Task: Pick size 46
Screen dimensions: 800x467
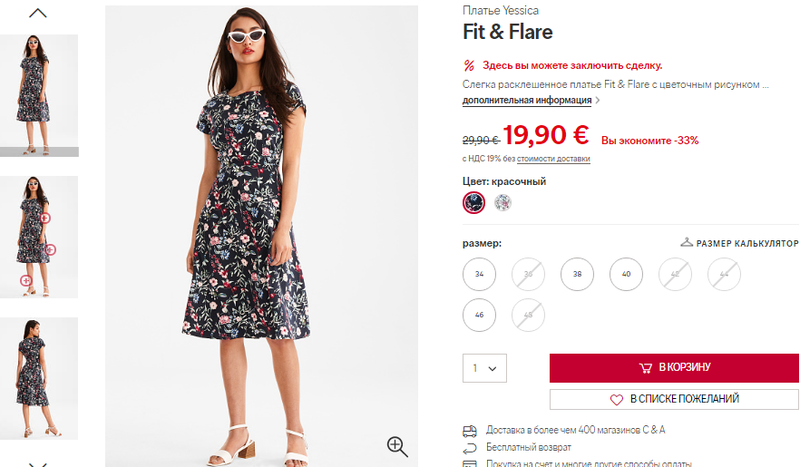Action: point(479,315)
